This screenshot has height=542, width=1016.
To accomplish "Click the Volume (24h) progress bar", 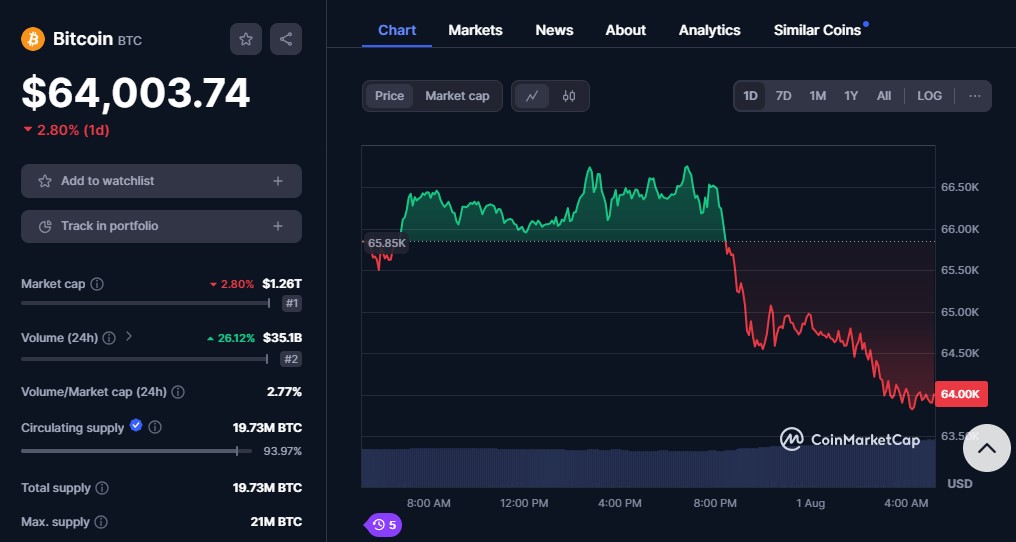I will coord(144,359).
